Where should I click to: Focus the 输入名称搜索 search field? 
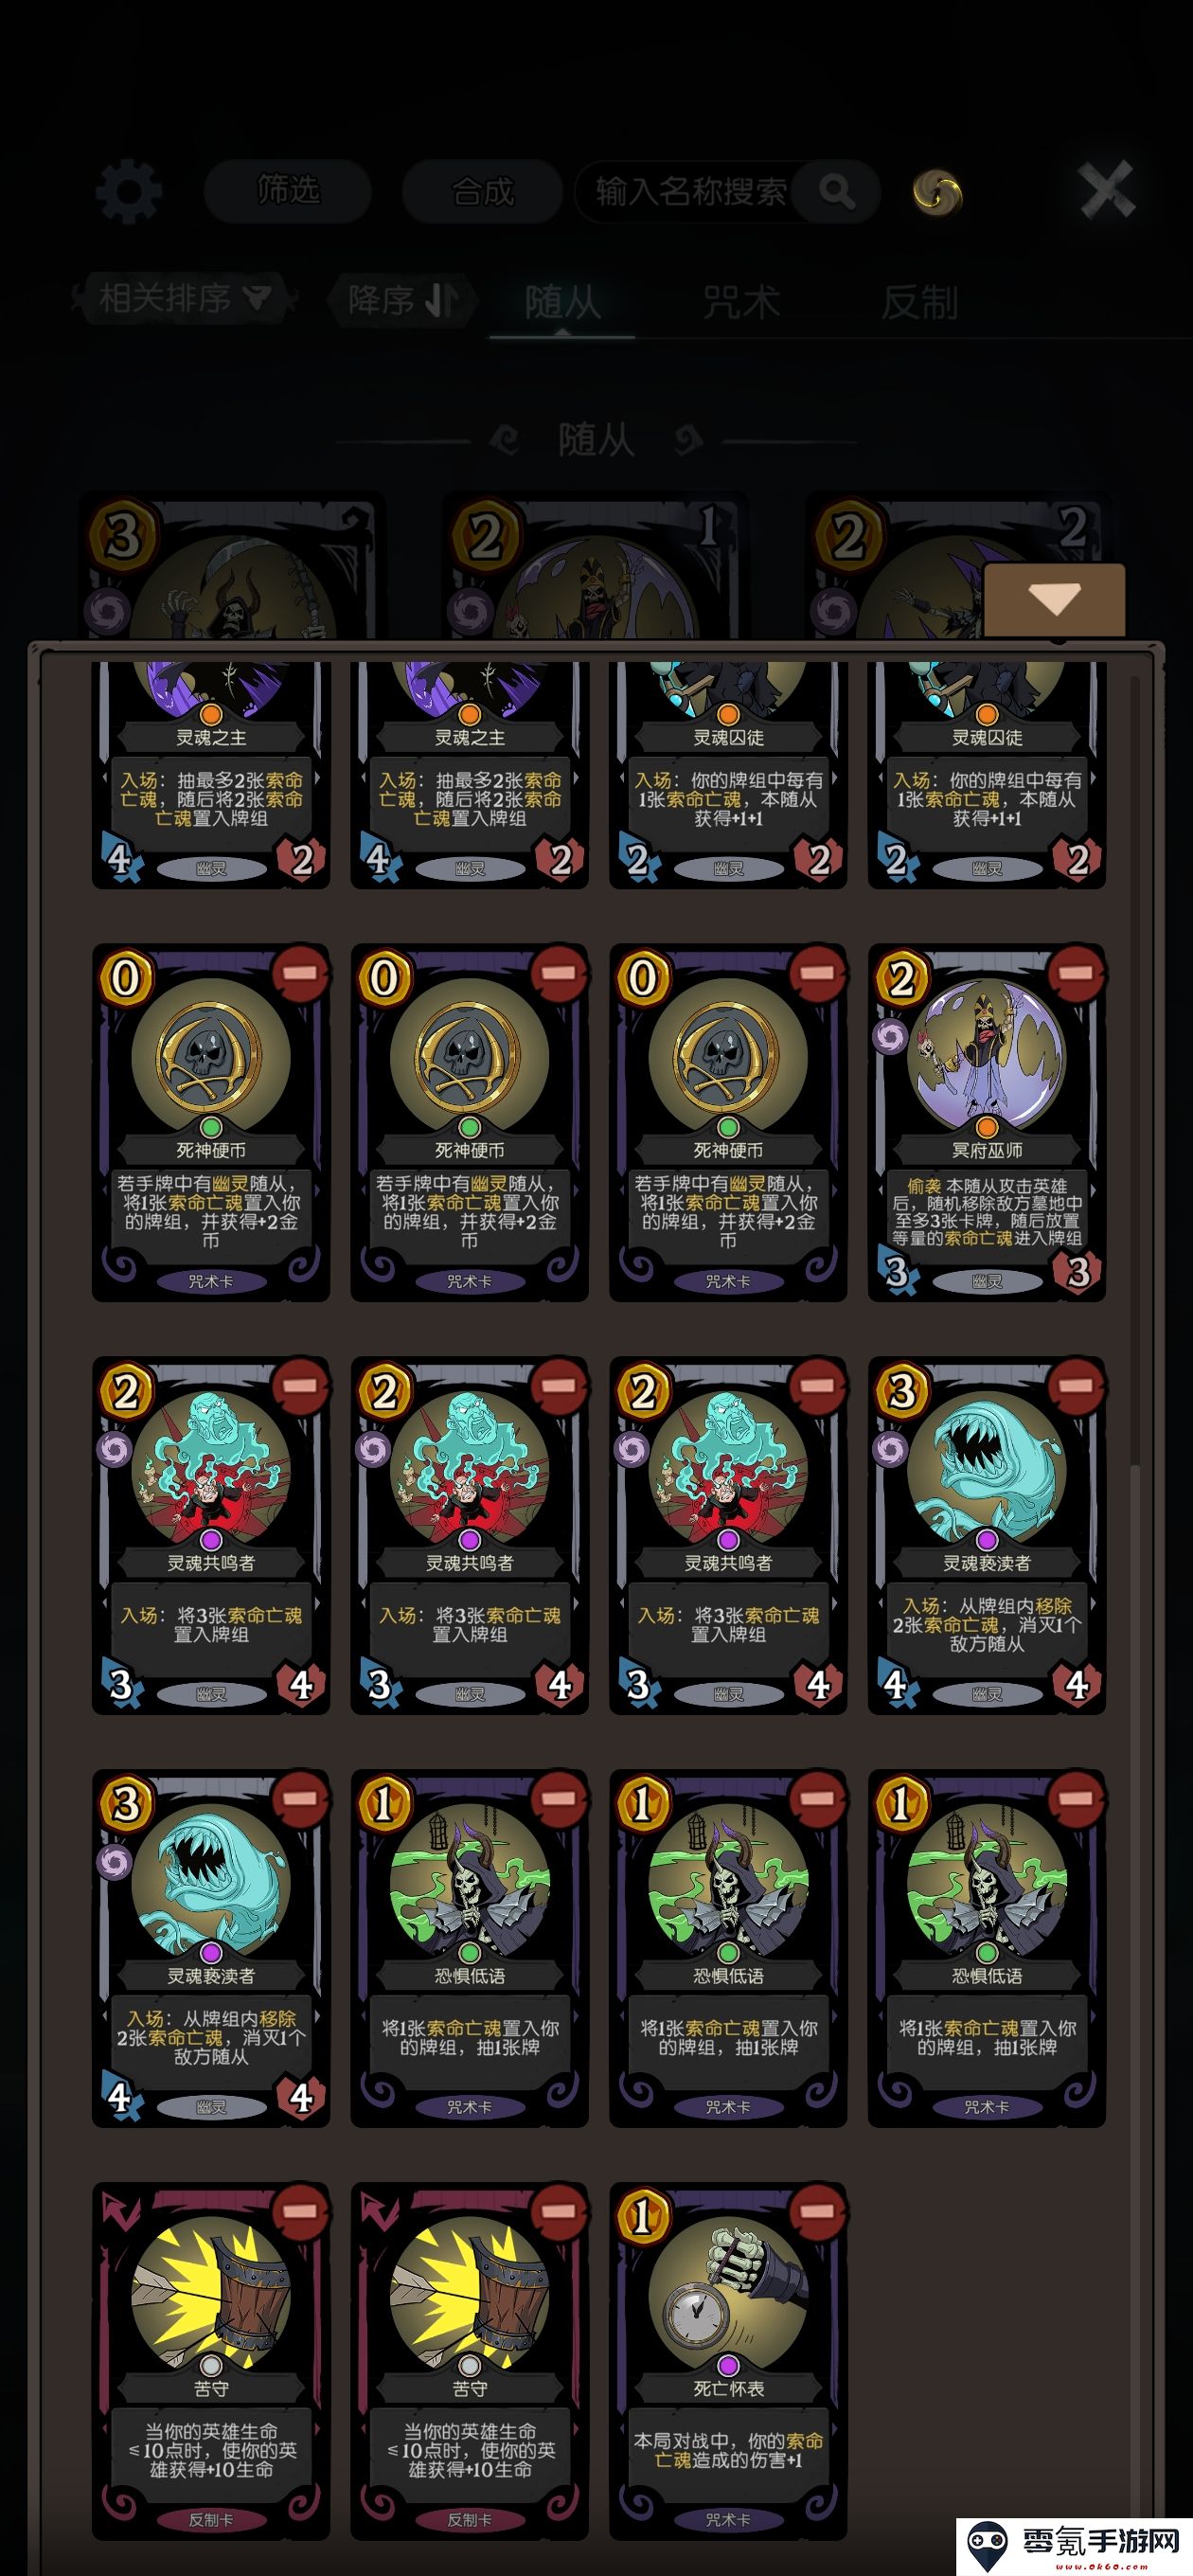click(692, 191)
